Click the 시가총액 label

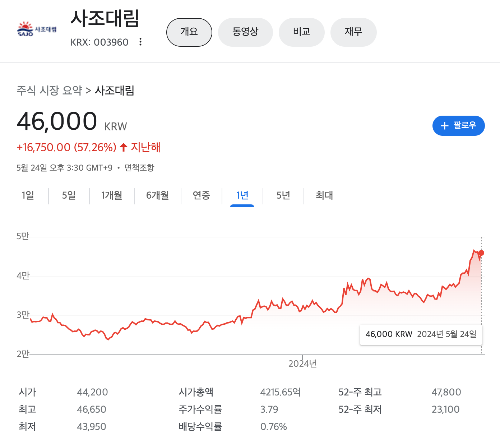(196, 392)
